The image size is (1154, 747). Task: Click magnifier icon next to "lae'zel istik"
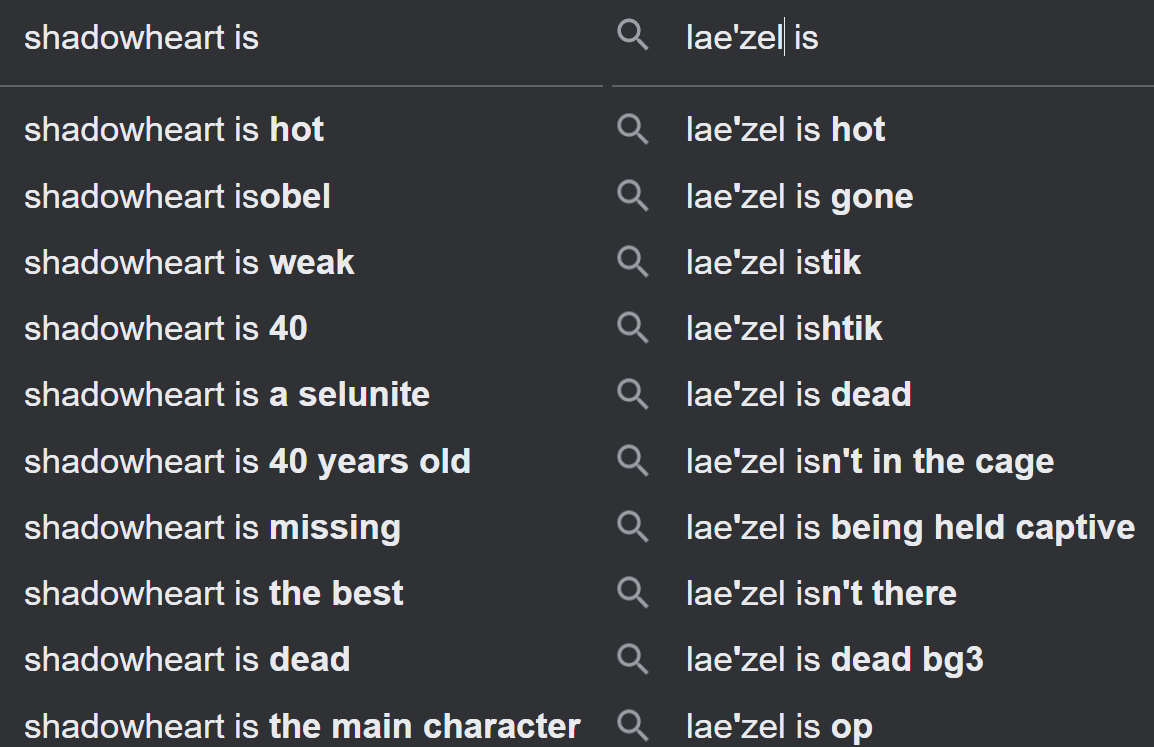pos(632,262)
